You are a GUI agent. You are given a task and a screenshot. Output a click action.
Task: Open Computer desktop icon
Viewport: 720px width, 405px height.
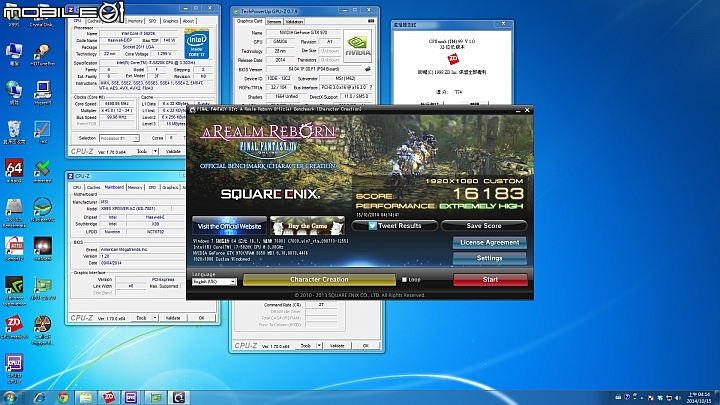(x=14, y=55)
